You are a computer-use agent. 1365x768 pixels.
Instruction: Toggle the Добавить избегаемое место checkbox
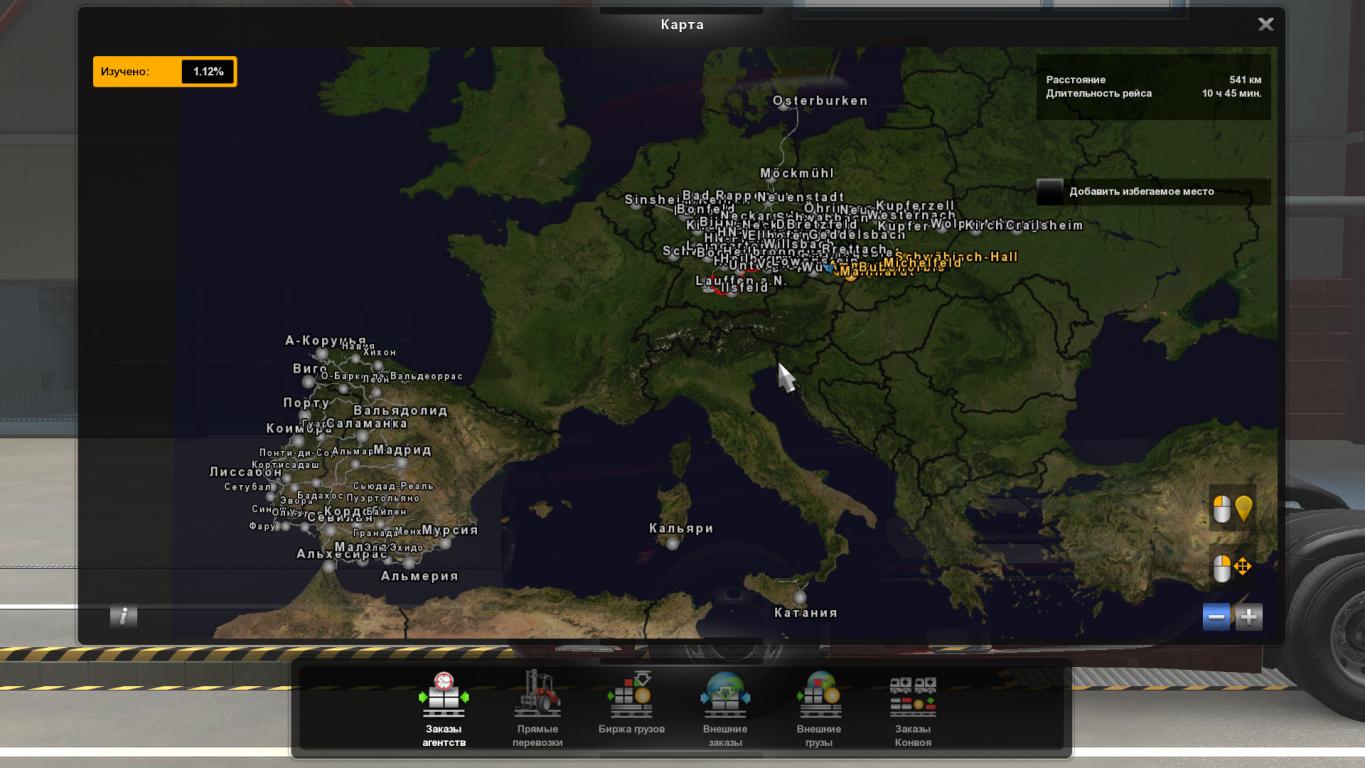1049,191
